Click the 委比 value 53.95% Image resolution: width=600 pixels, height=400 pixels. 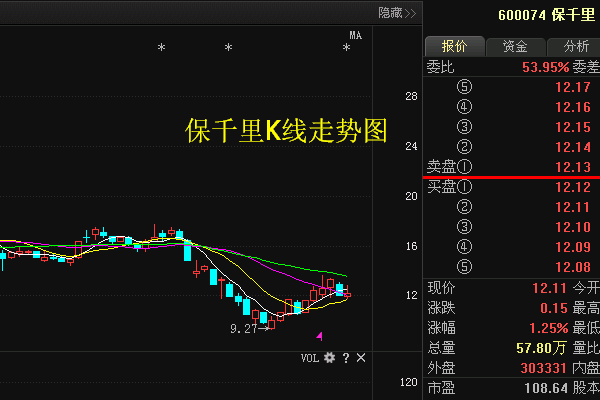point(546,67)
